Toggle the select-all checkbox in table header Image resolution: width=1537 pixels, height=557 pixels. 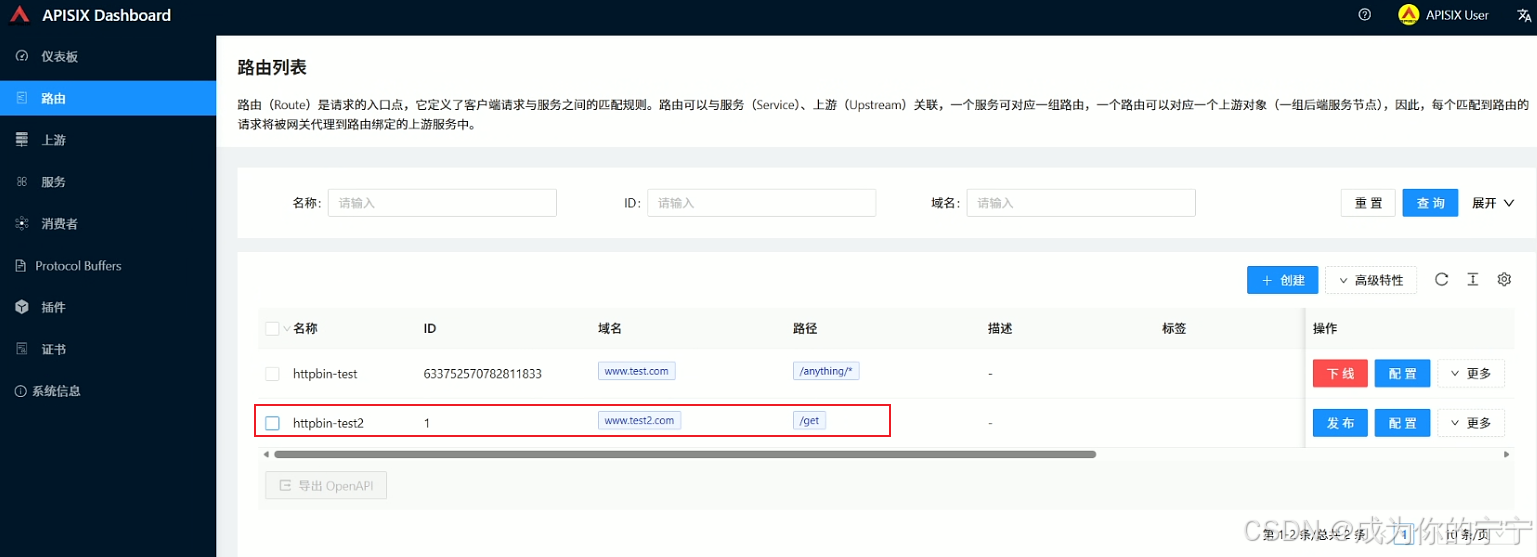(272, 328)
